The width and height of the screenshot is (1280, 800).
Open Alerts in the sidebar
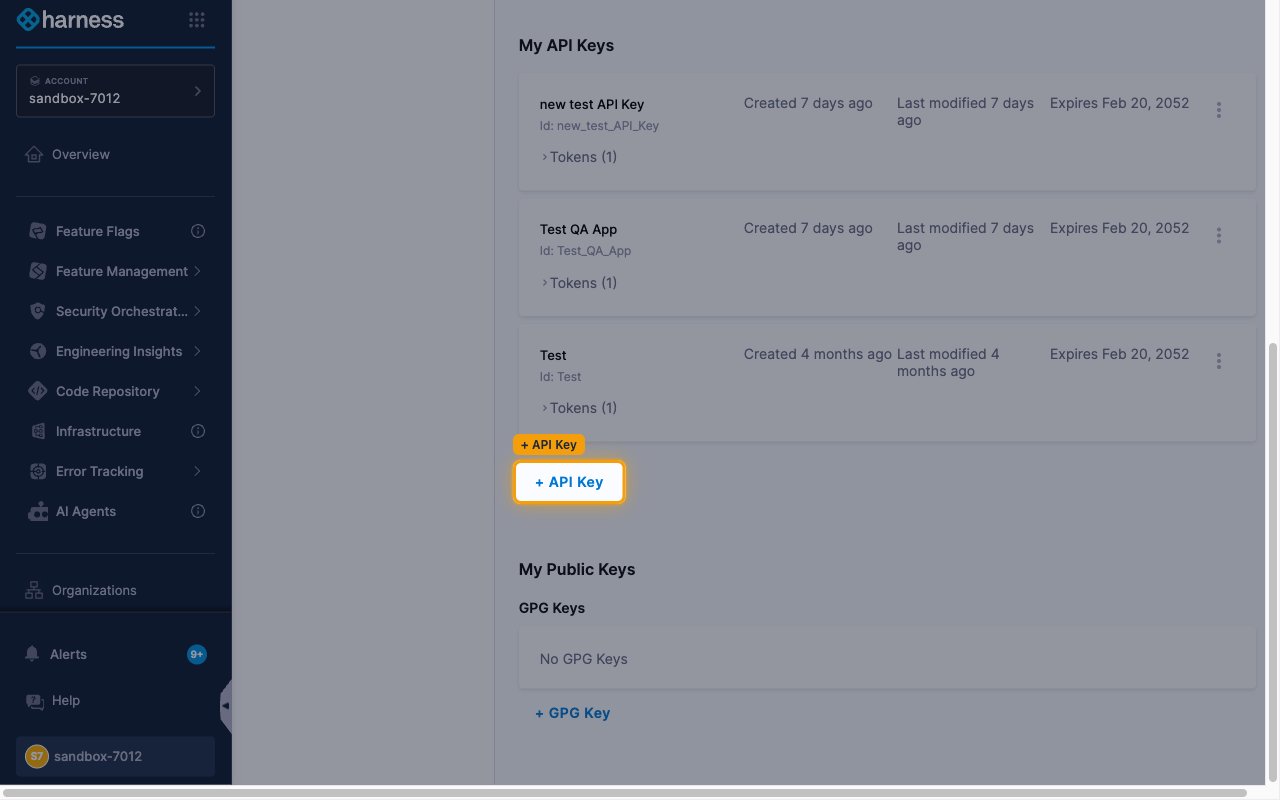[x=68, y=654]
